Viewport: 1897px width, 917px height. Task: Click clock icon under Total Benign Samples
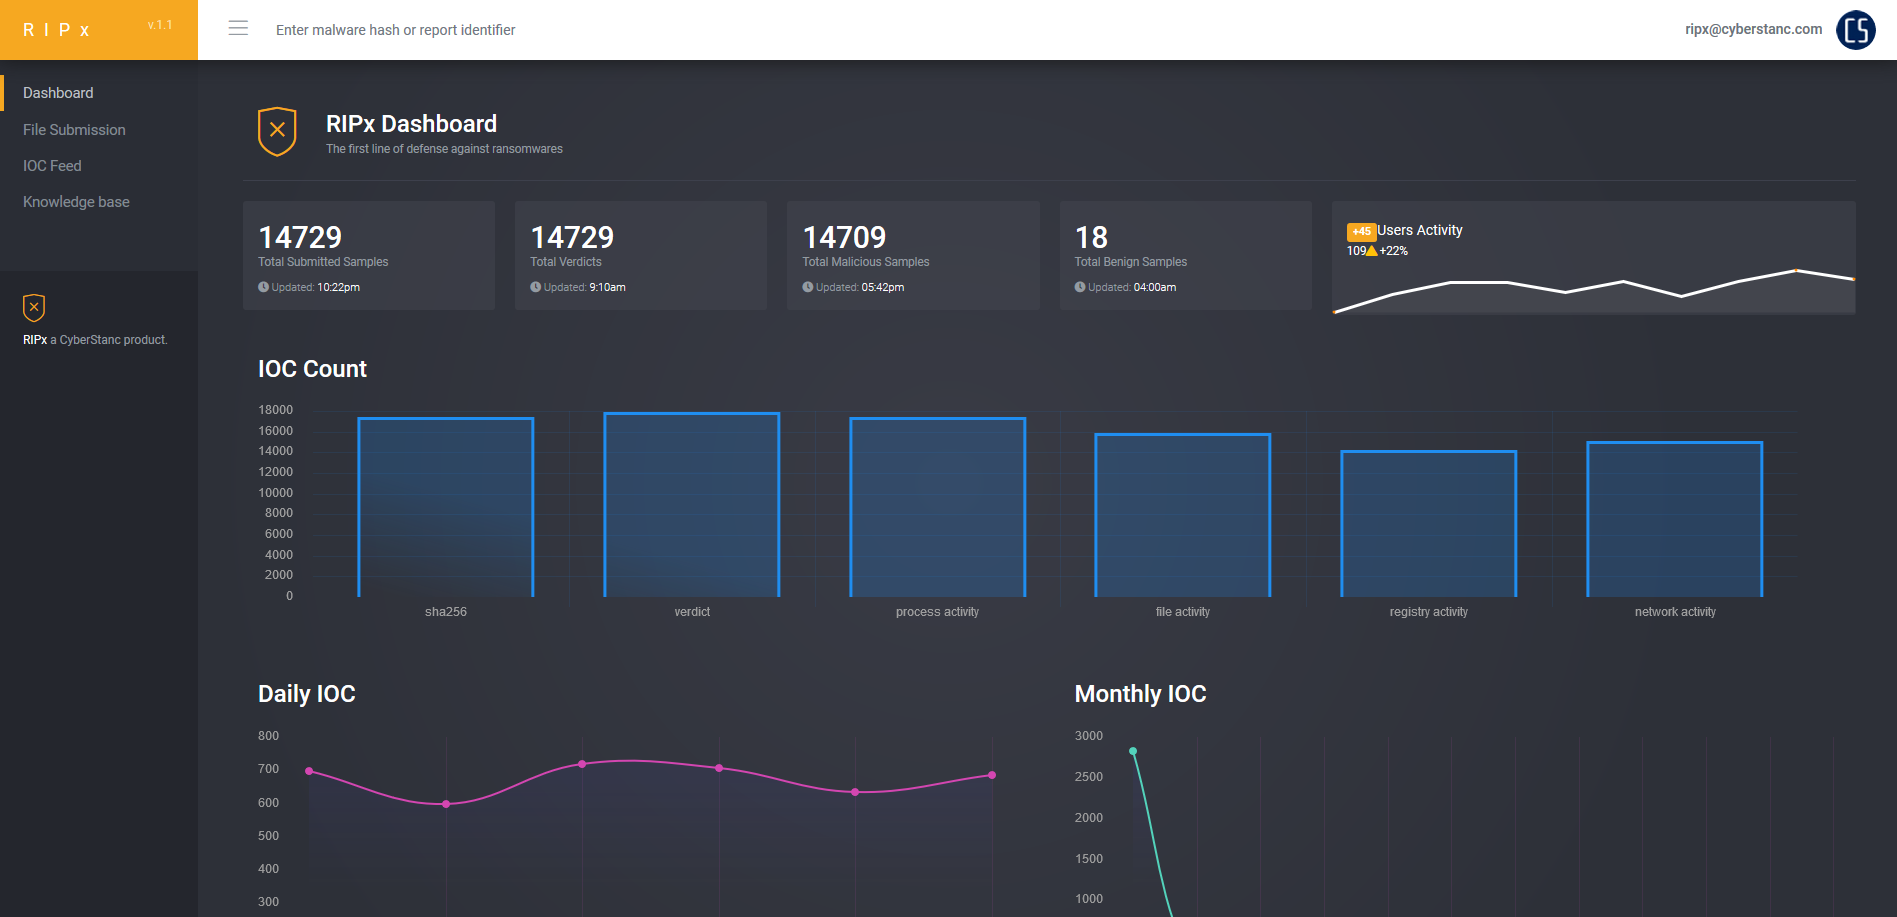pos(1080,287)
